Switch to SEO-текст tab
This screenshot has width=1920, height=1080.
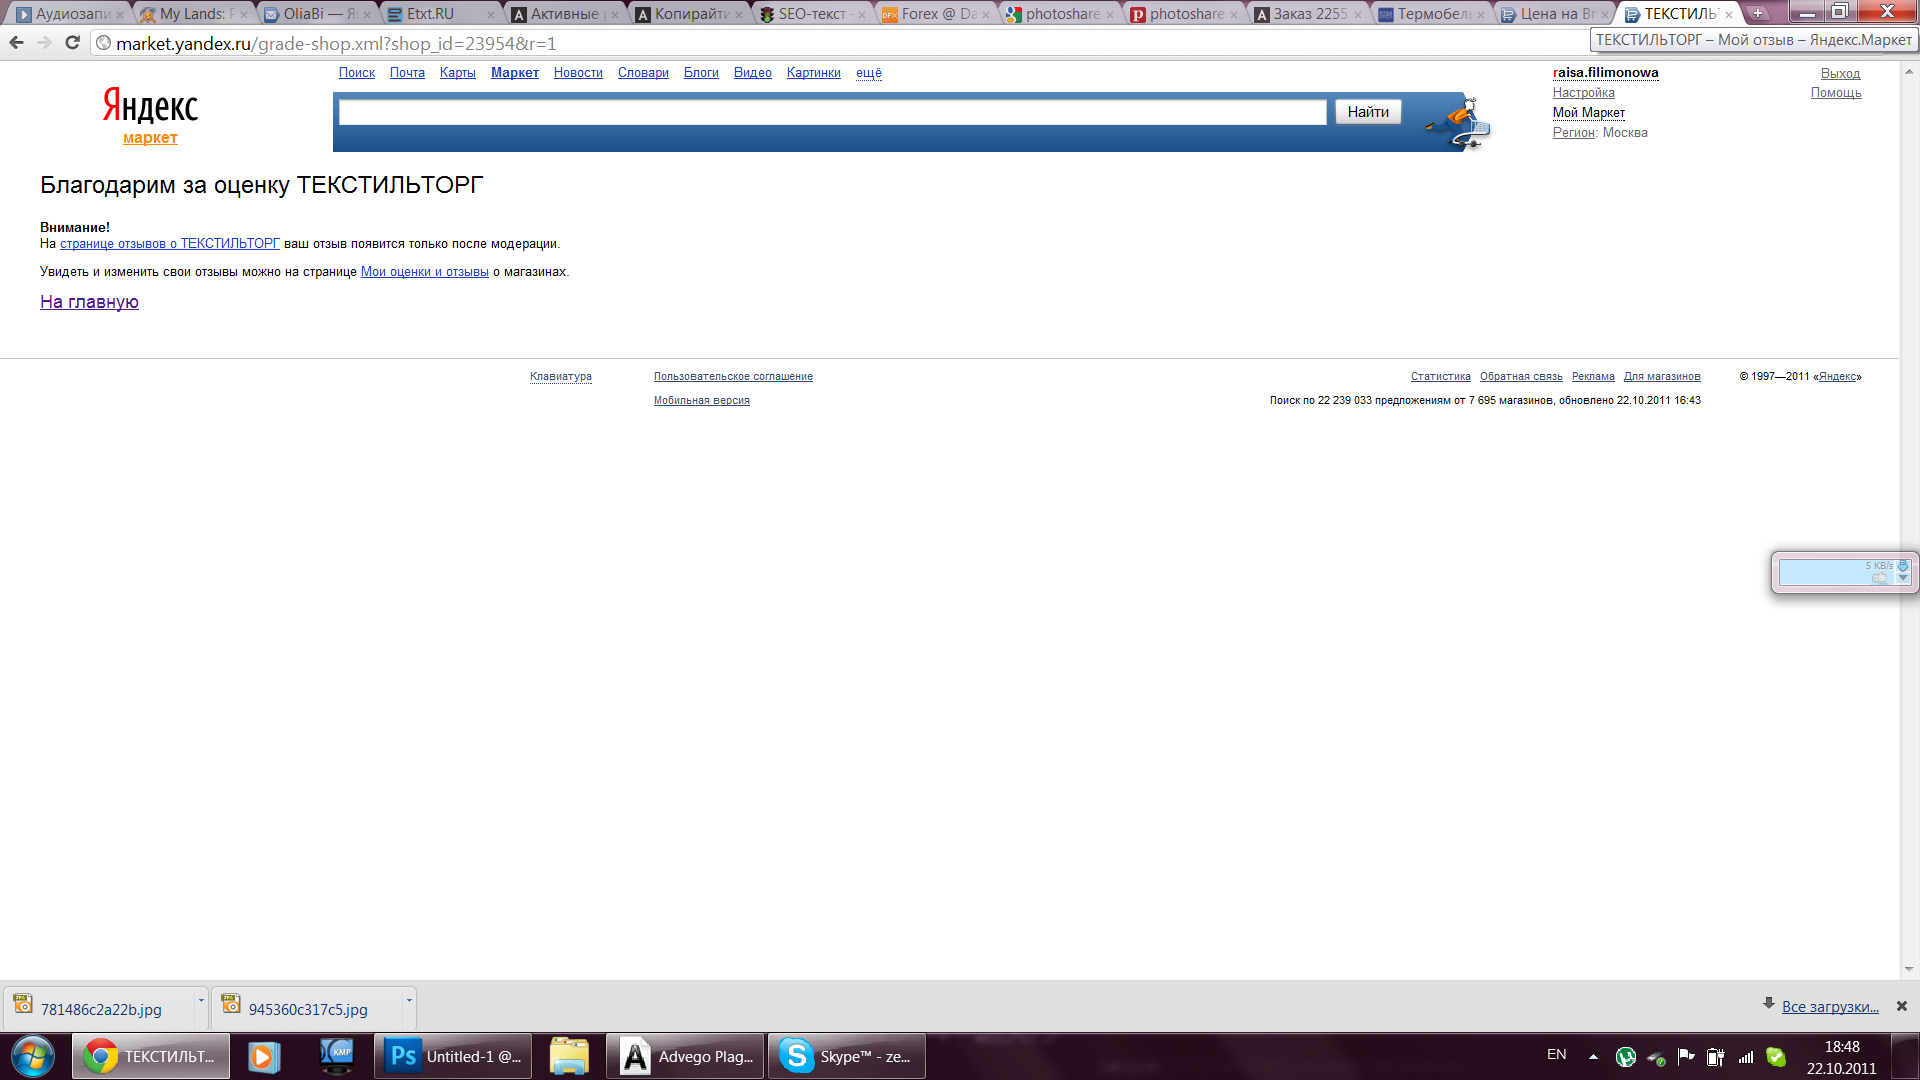[x=813, y=14]
